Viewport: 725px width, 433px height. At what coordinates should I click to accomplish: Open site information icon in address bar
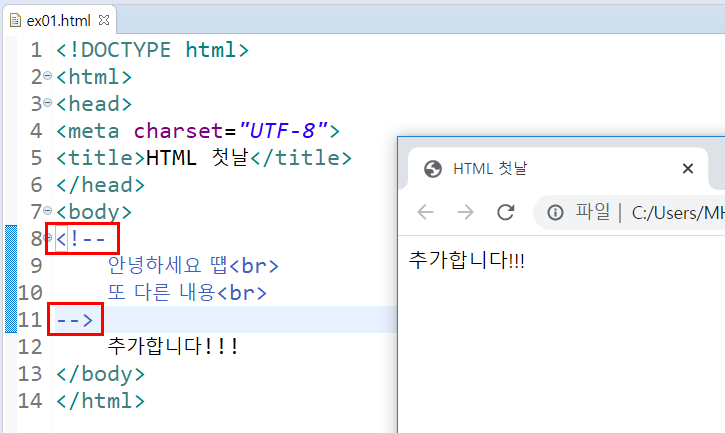[x=555, y=213]
